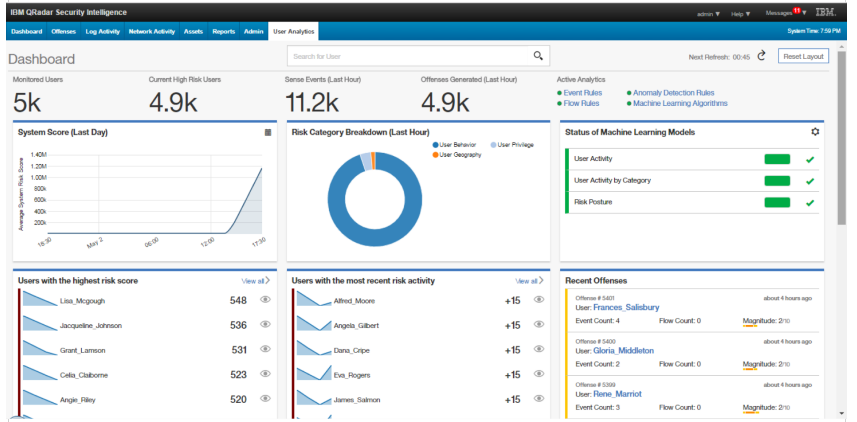
Task: Open the Messages dropdown
Action: pyautogui.click(x=785, y=13)
